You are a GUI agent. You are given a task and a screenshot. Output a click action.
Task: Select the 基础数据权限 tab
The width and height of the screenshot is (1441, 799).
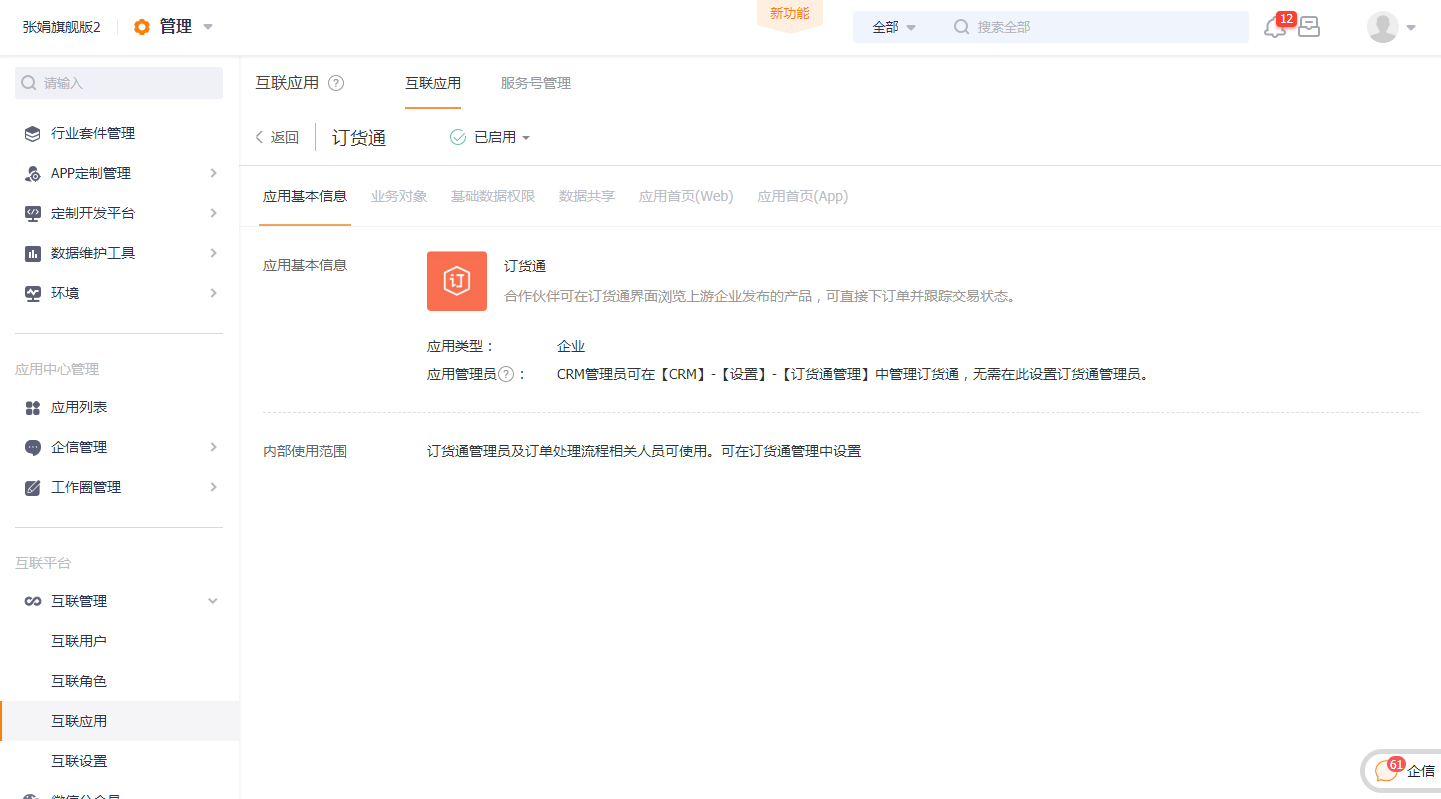493,196
